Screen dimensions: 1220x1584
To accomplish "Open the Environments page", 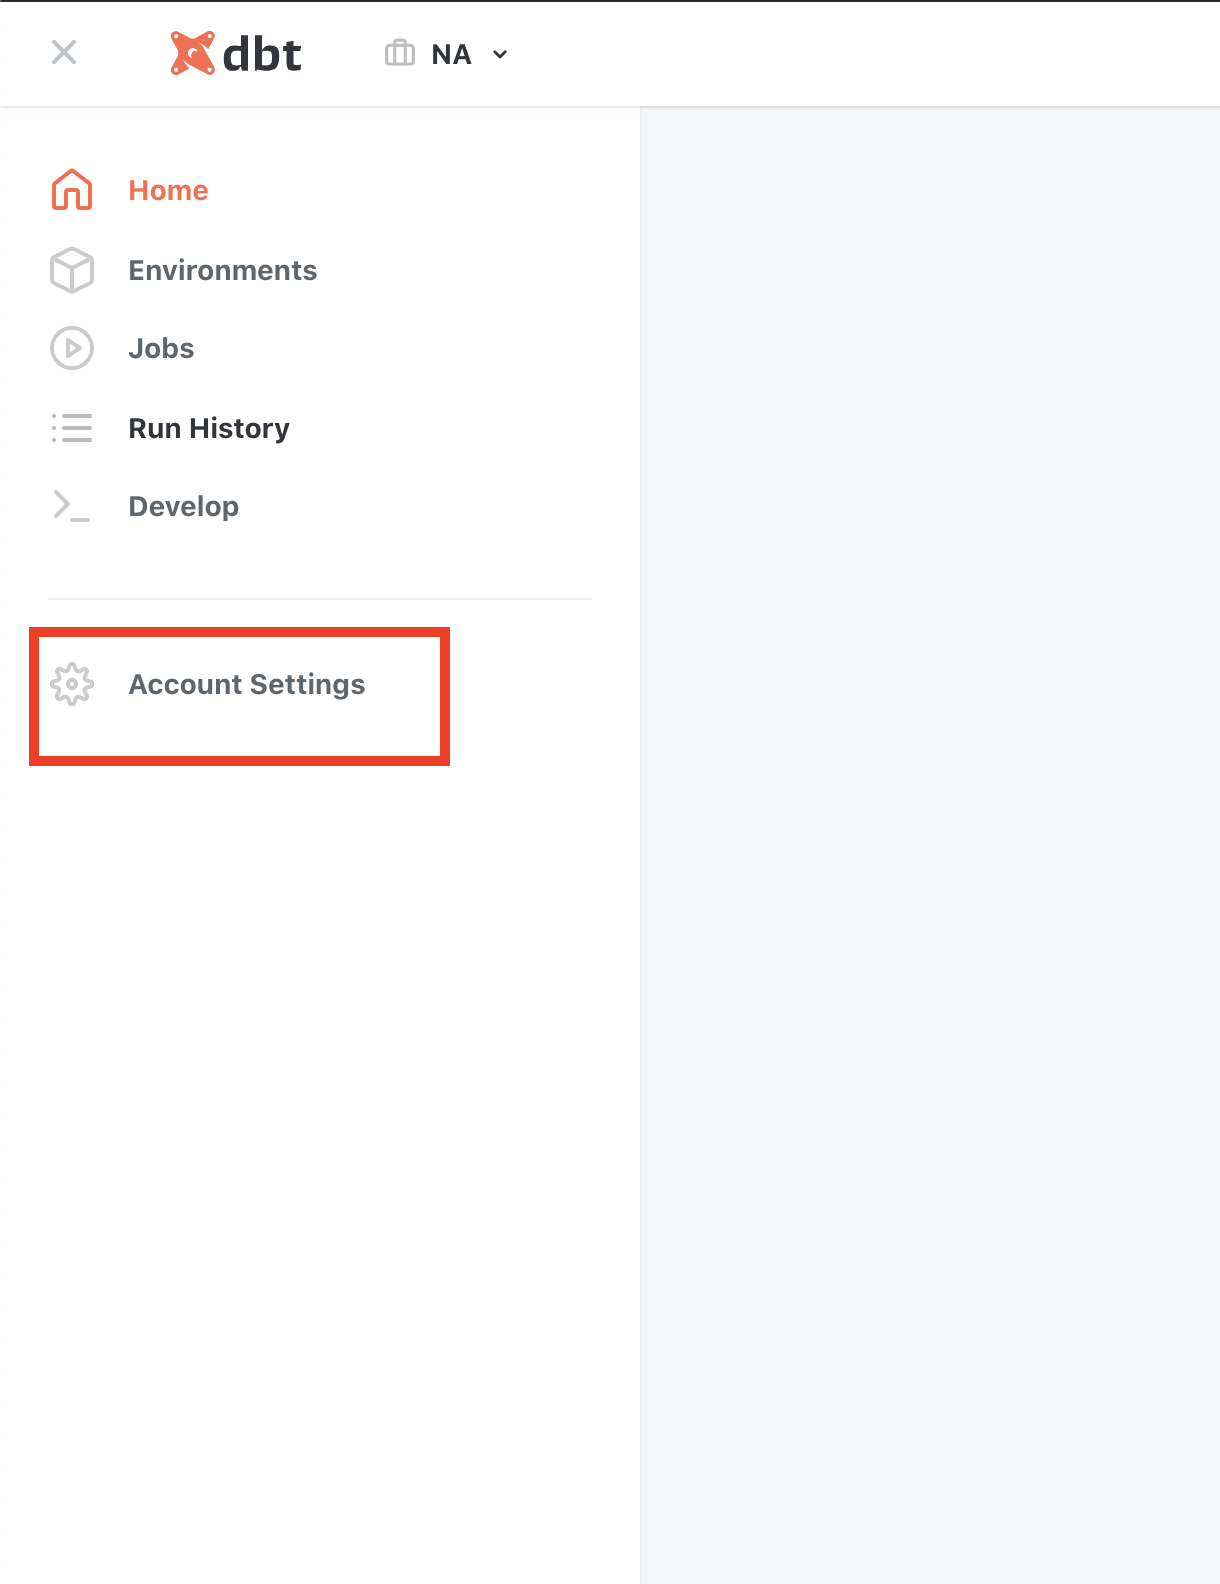I will (x=222, y=271).
